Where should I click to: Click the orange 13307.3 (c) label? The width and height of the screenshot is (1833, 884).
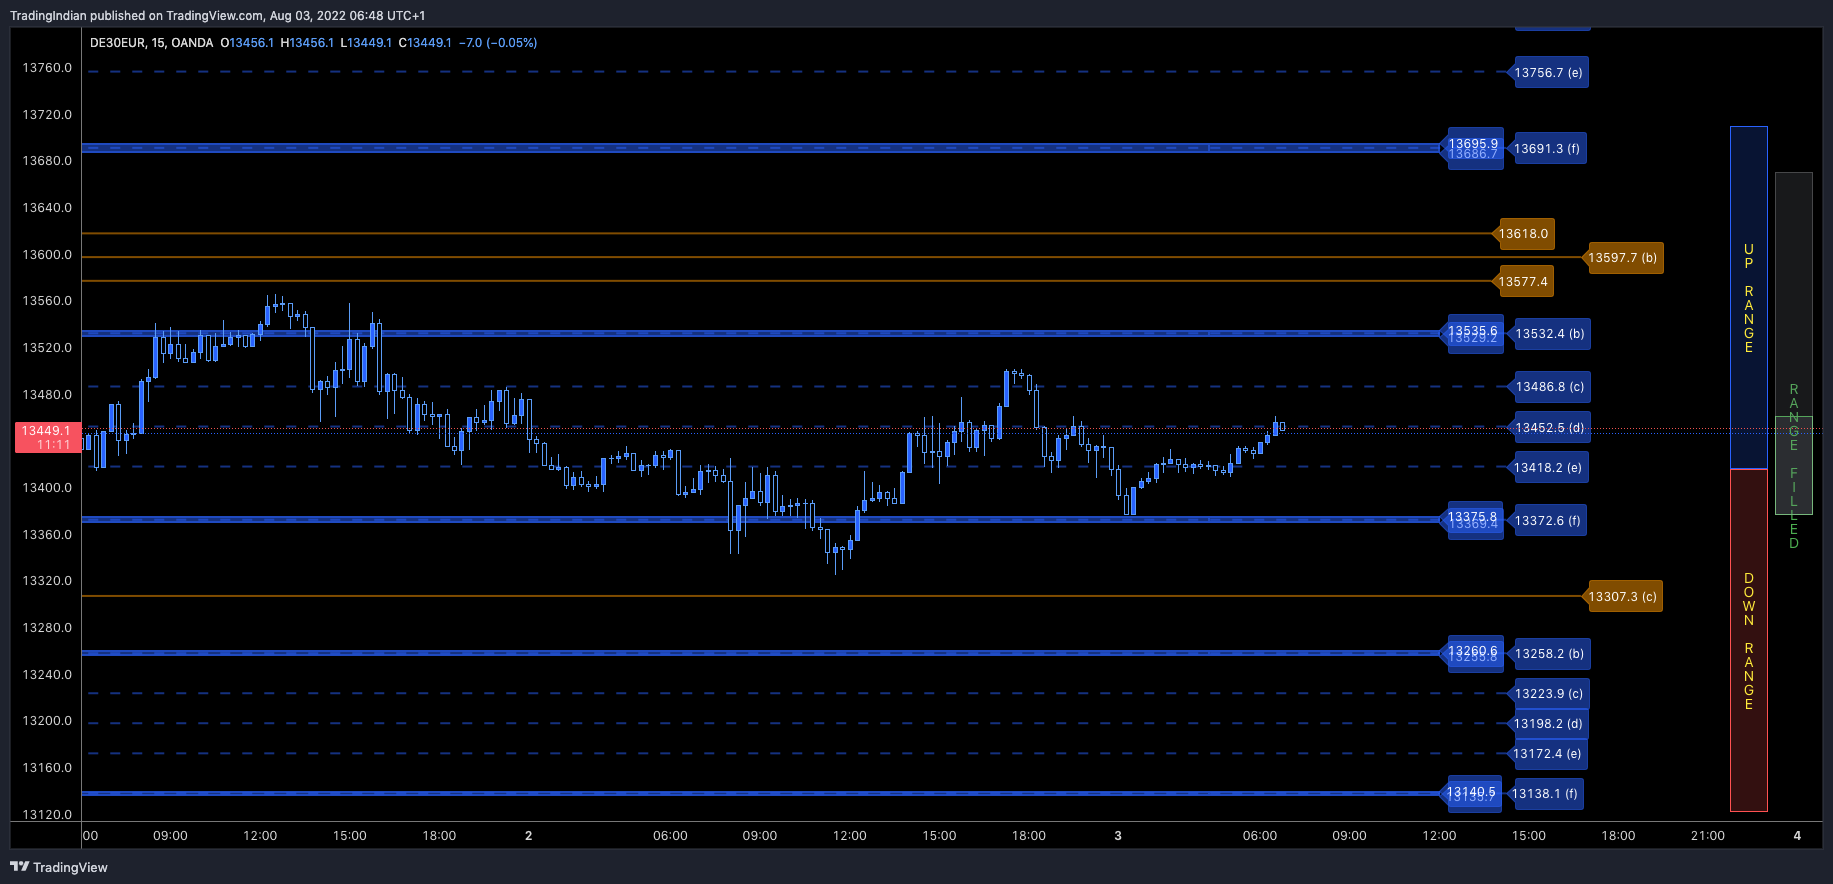tap(1622, 597)
